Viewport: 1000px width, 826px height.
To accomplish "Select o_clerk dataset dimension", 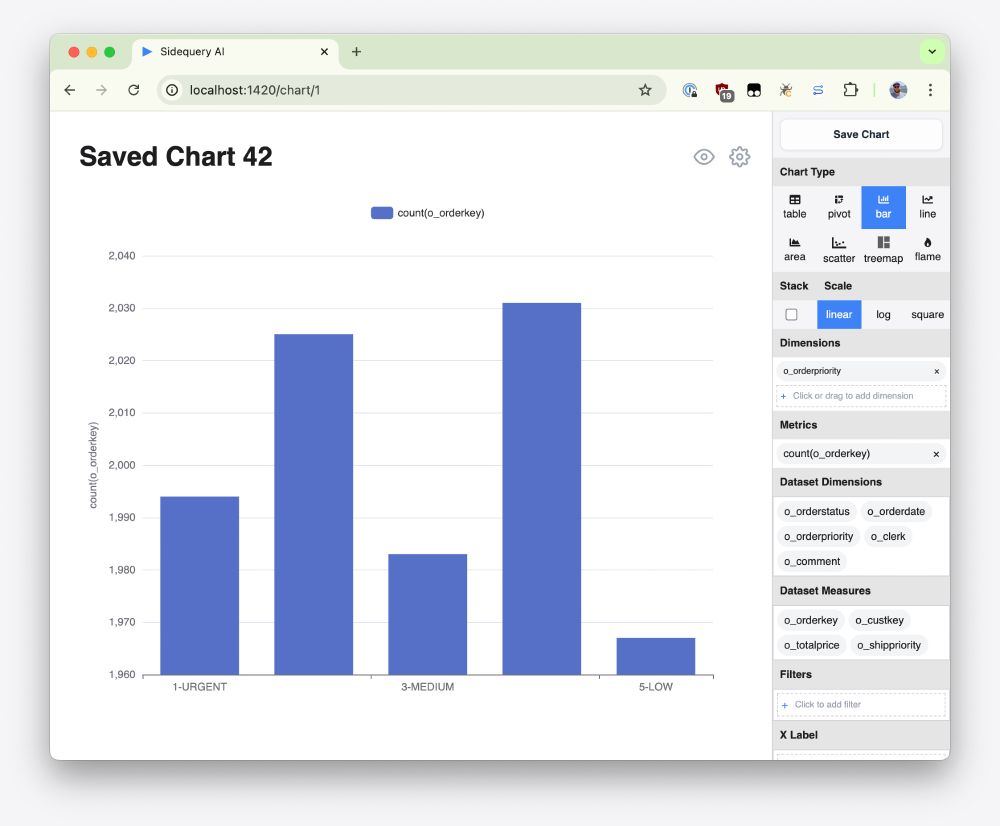I will 888,536.
